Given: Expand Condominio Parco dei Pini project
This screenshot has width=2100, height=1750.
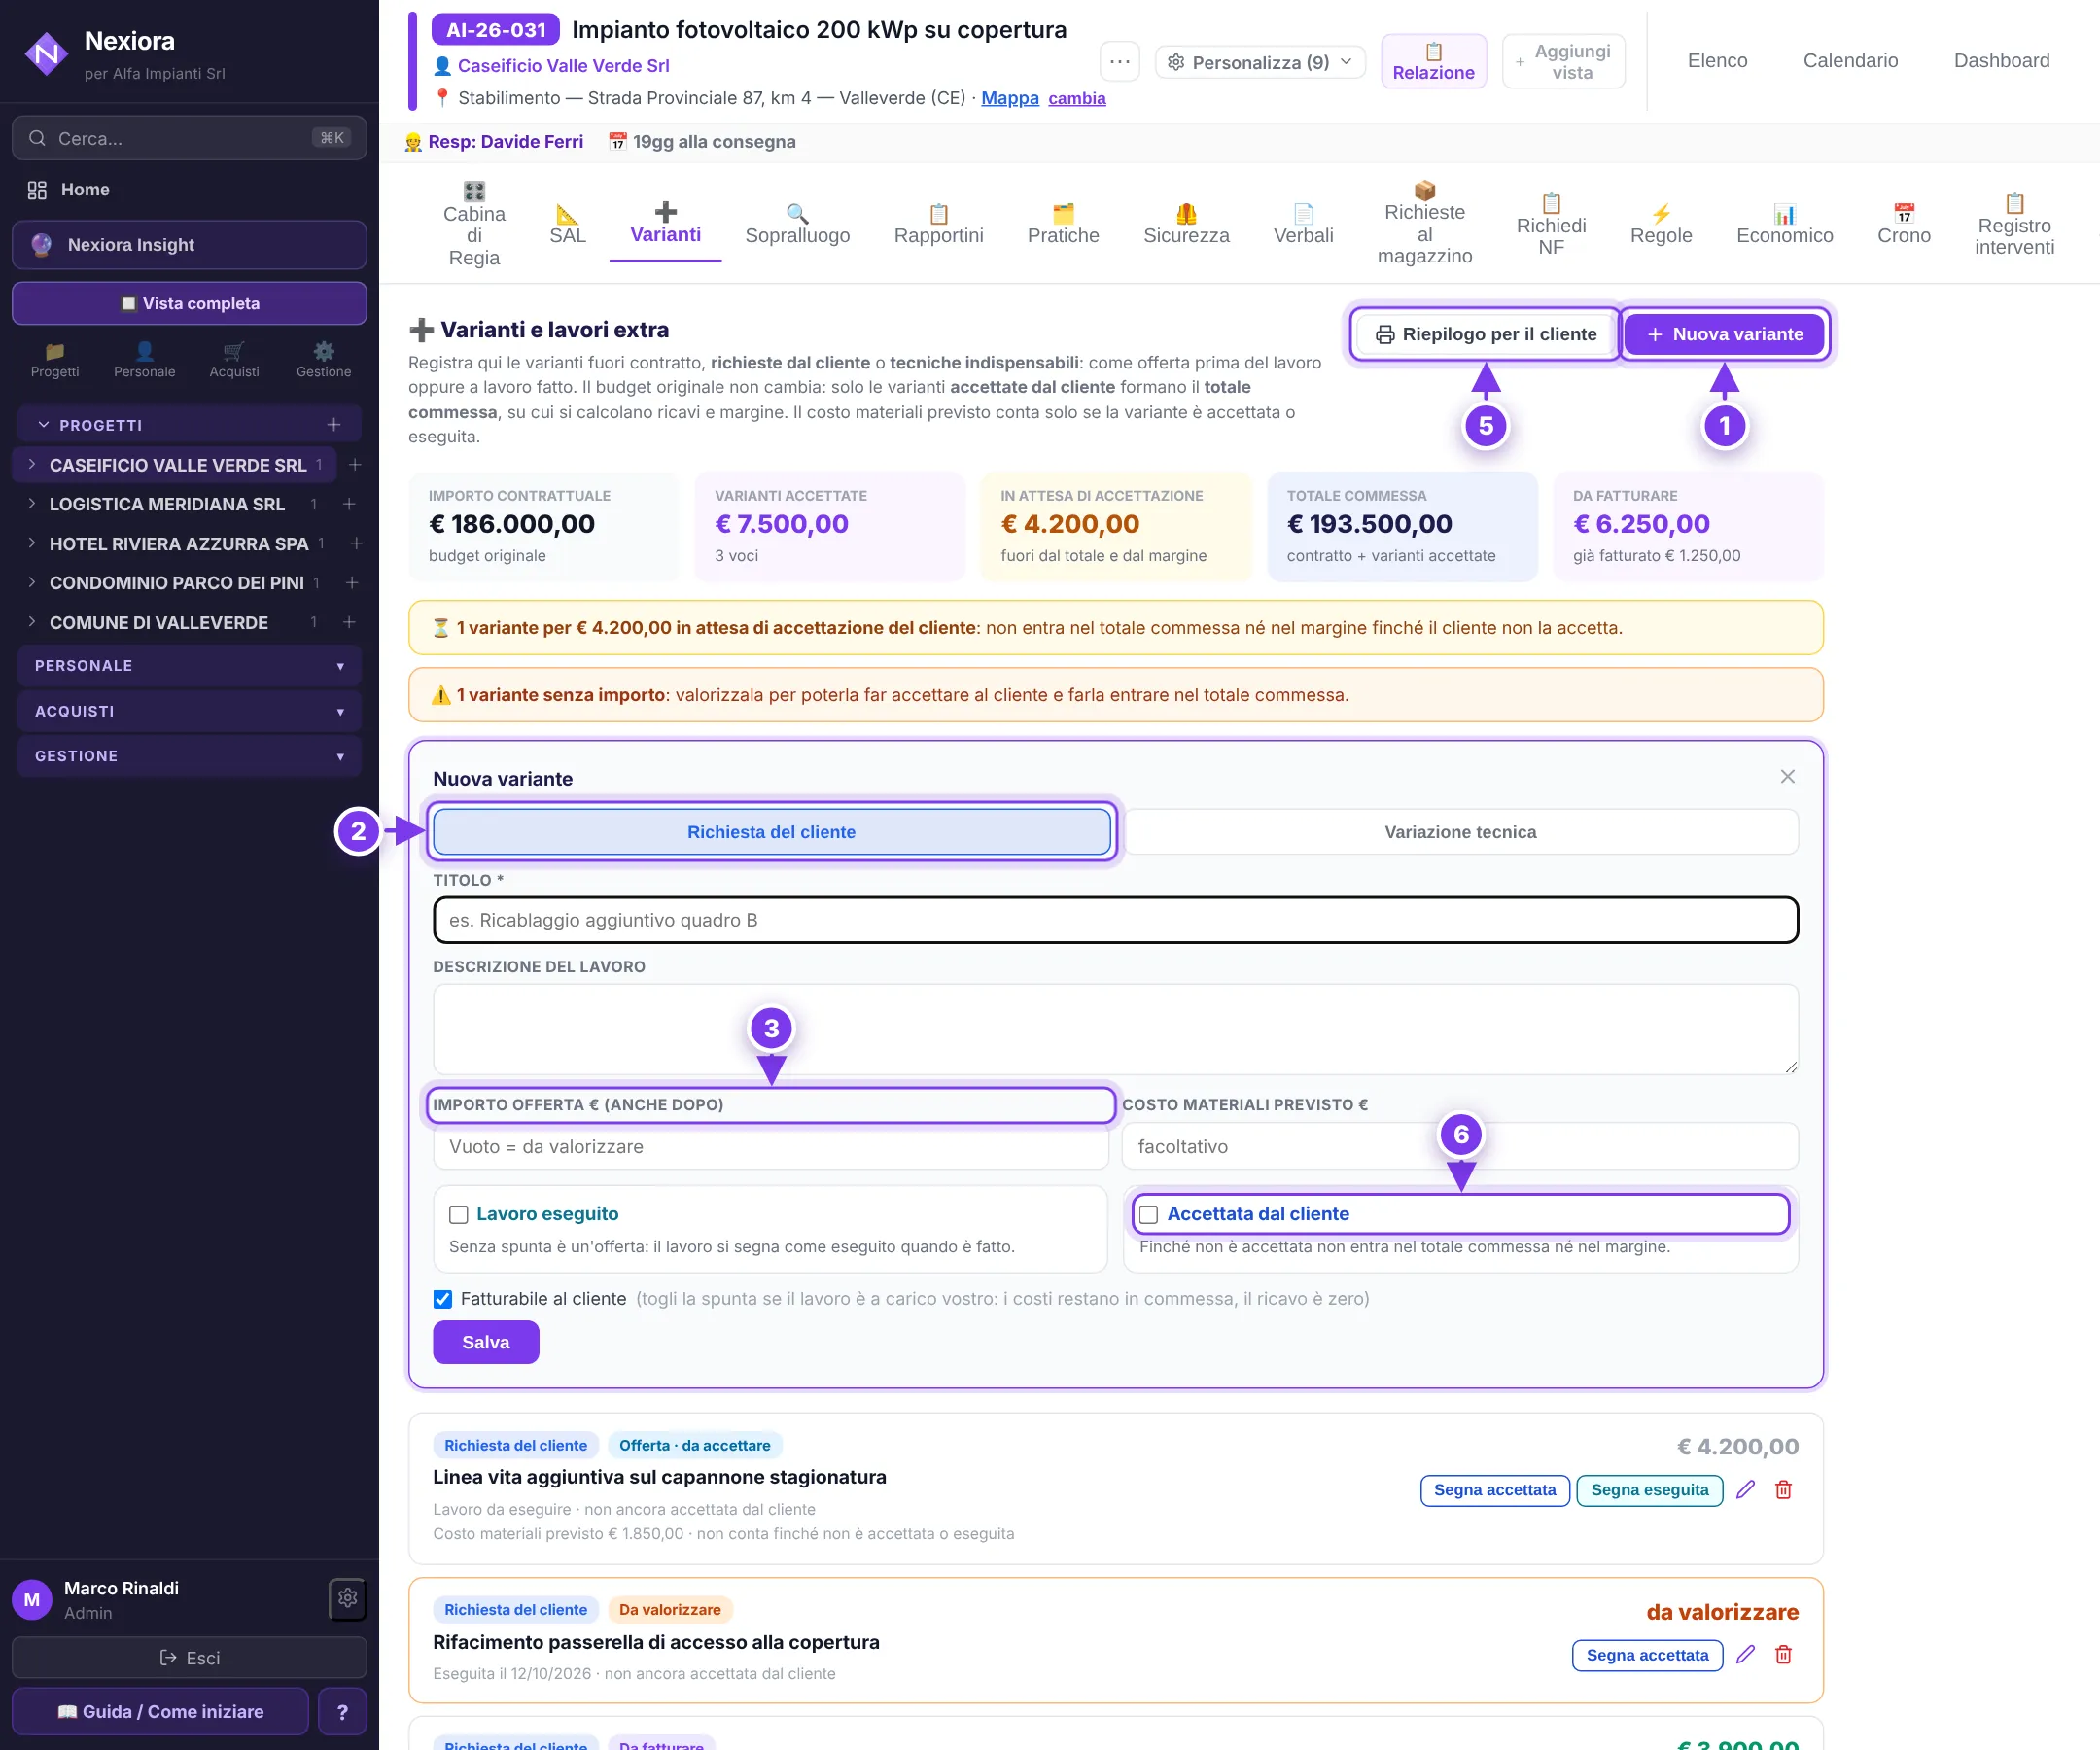Looking at the screenshot, I should point(31,583).
